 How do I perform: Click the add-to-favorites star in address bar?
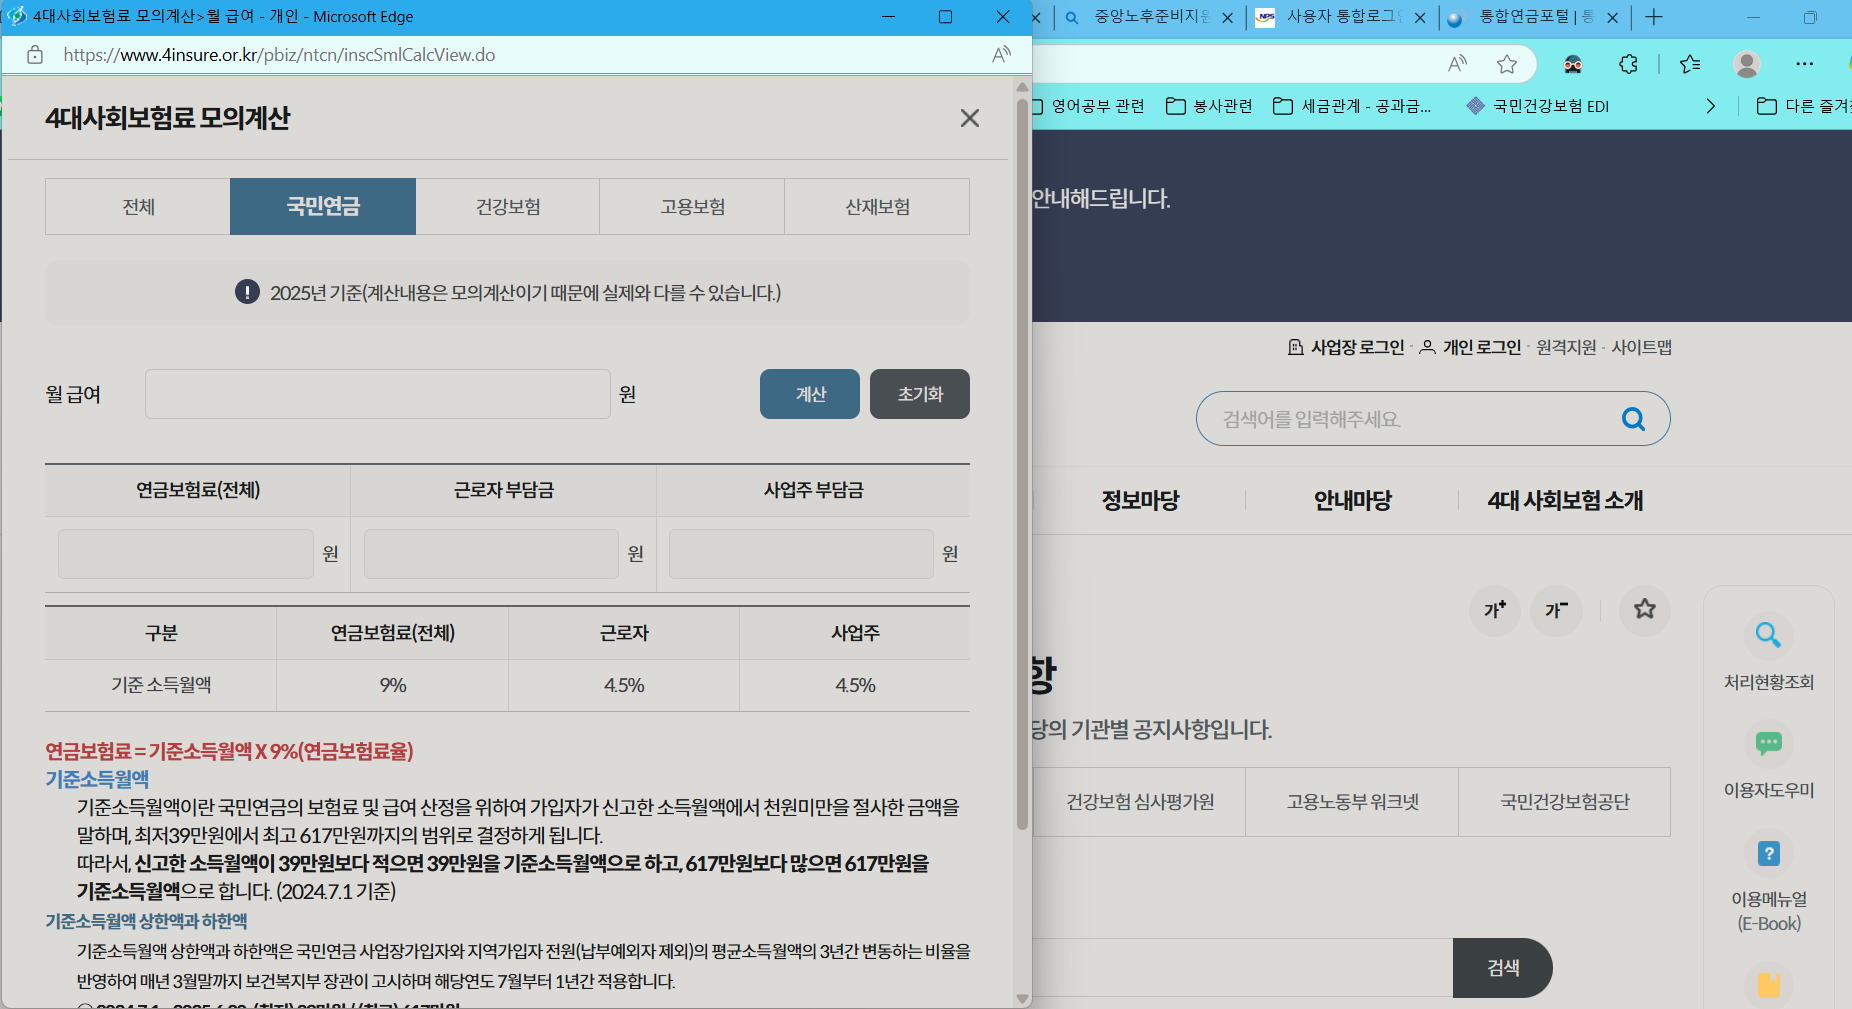point(1508,64)
